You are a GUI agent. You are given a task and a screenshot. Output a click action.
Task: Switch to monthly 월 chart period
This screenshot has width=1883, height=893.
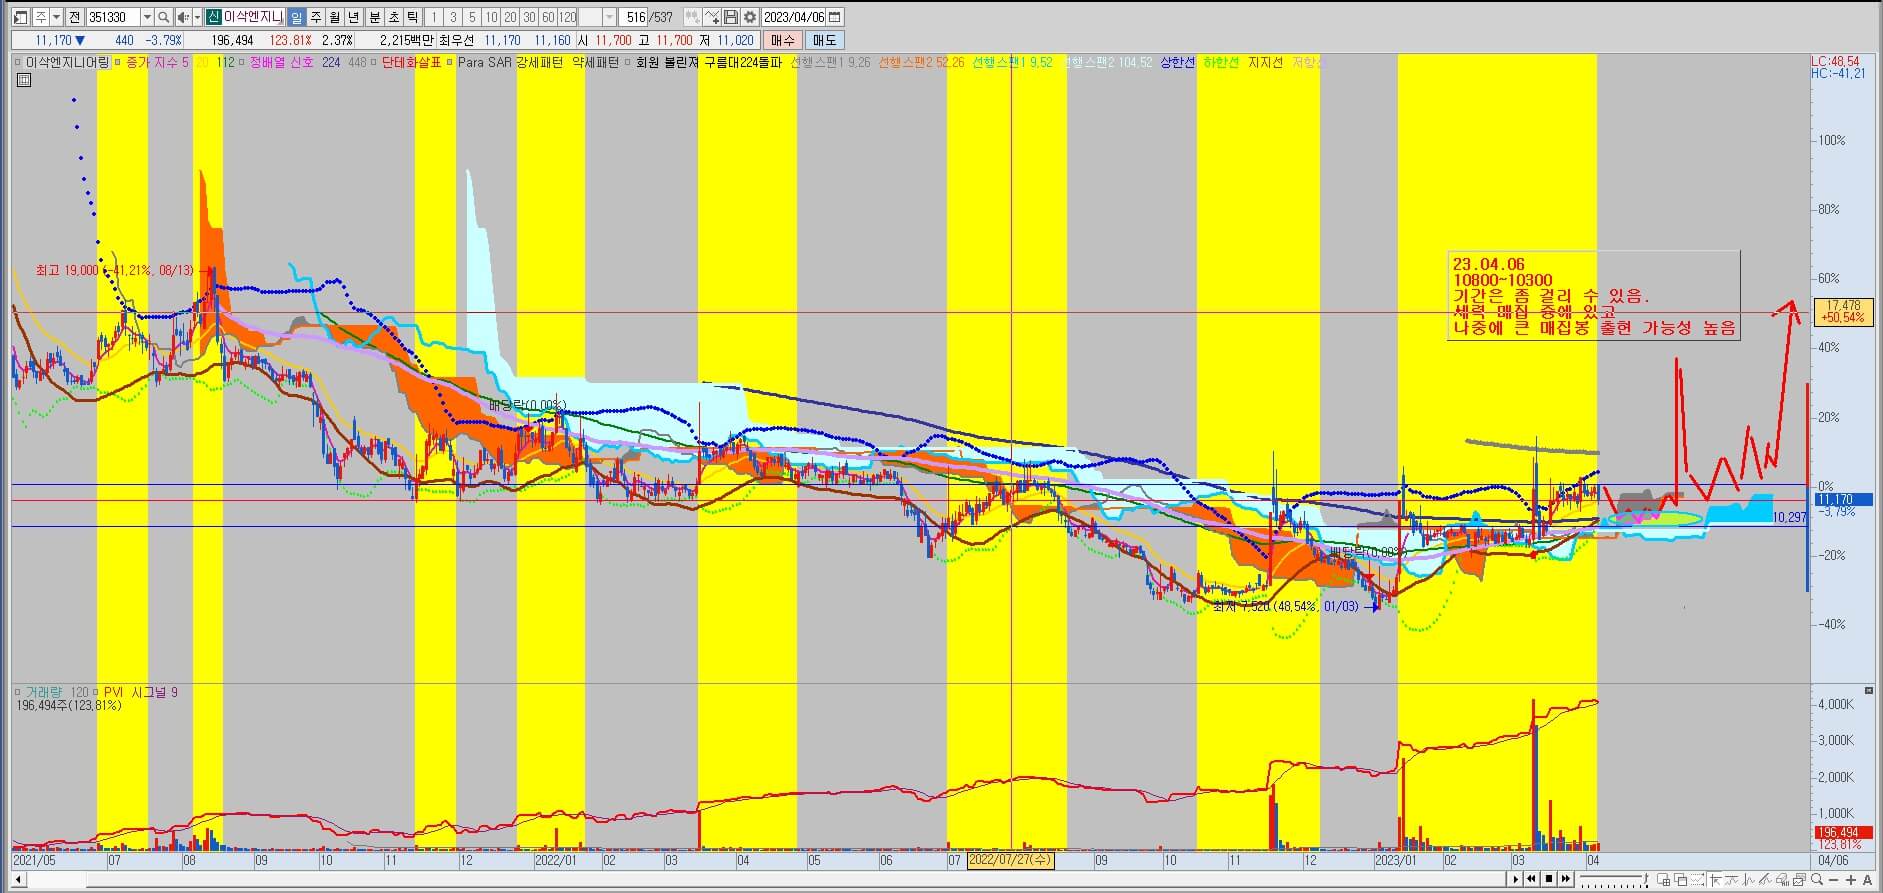pyautogui.click(x=335, y=17)
